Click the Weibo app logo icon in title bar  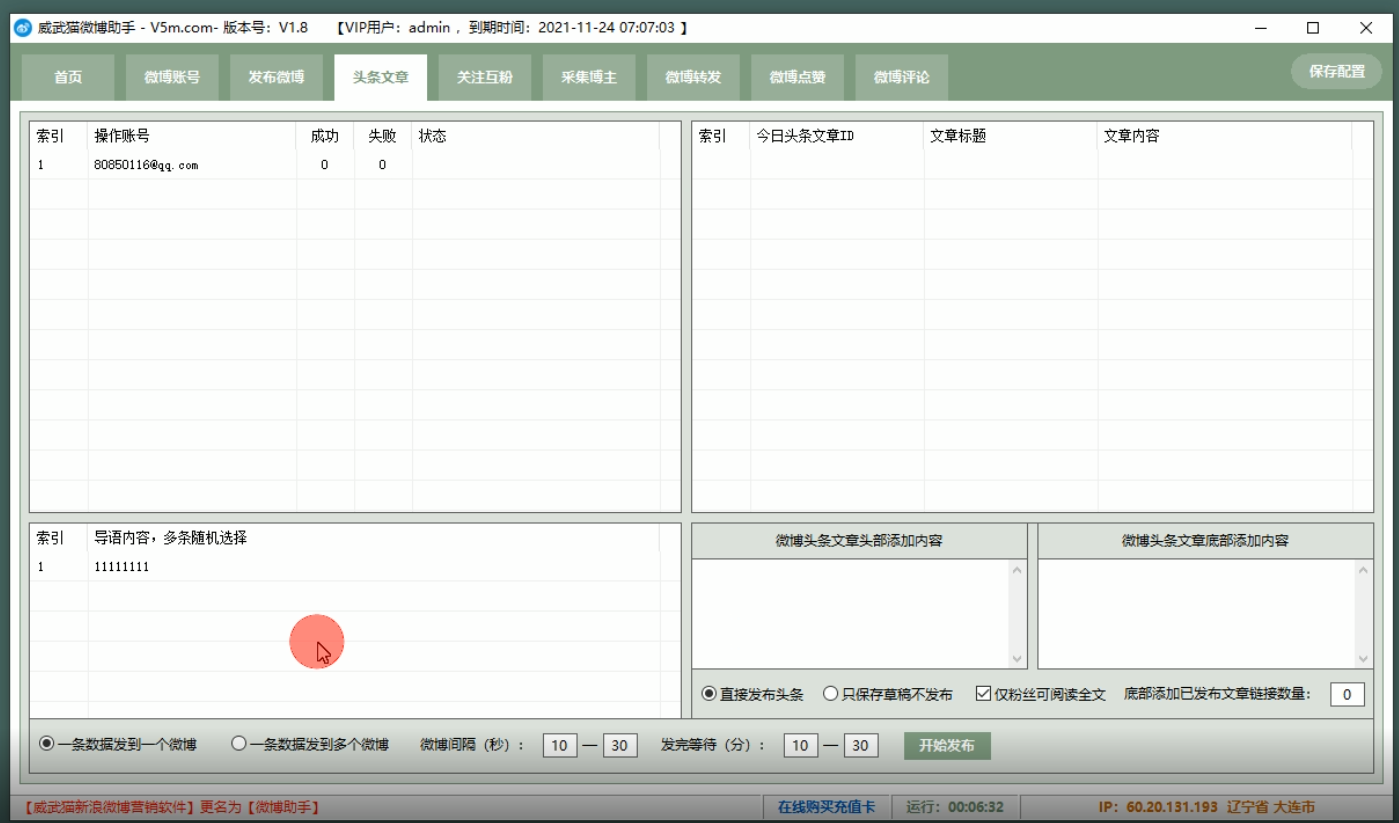click(x=22, y=28)
